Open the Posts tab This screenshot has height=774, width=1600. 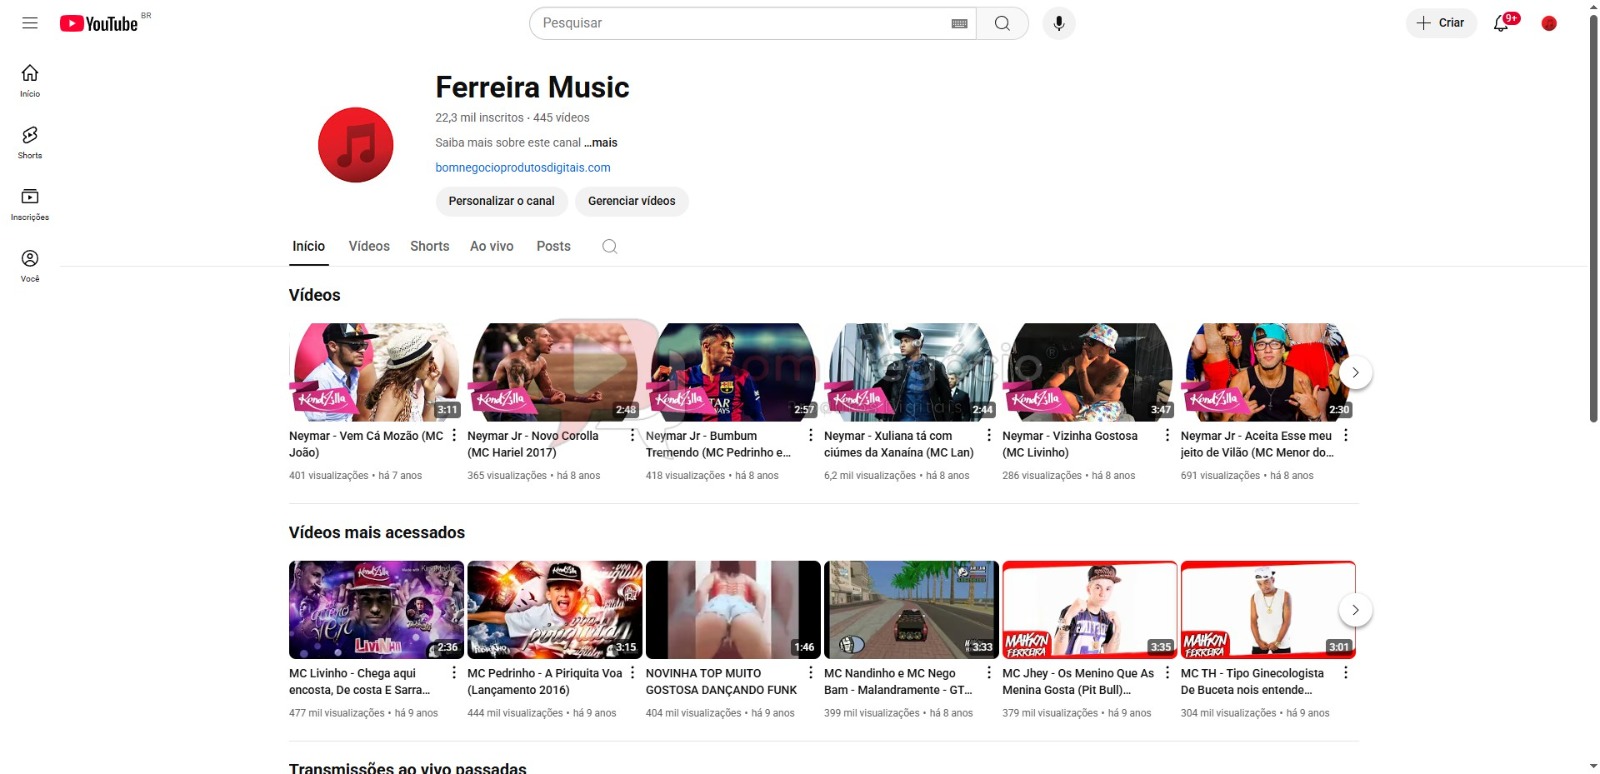553,246
